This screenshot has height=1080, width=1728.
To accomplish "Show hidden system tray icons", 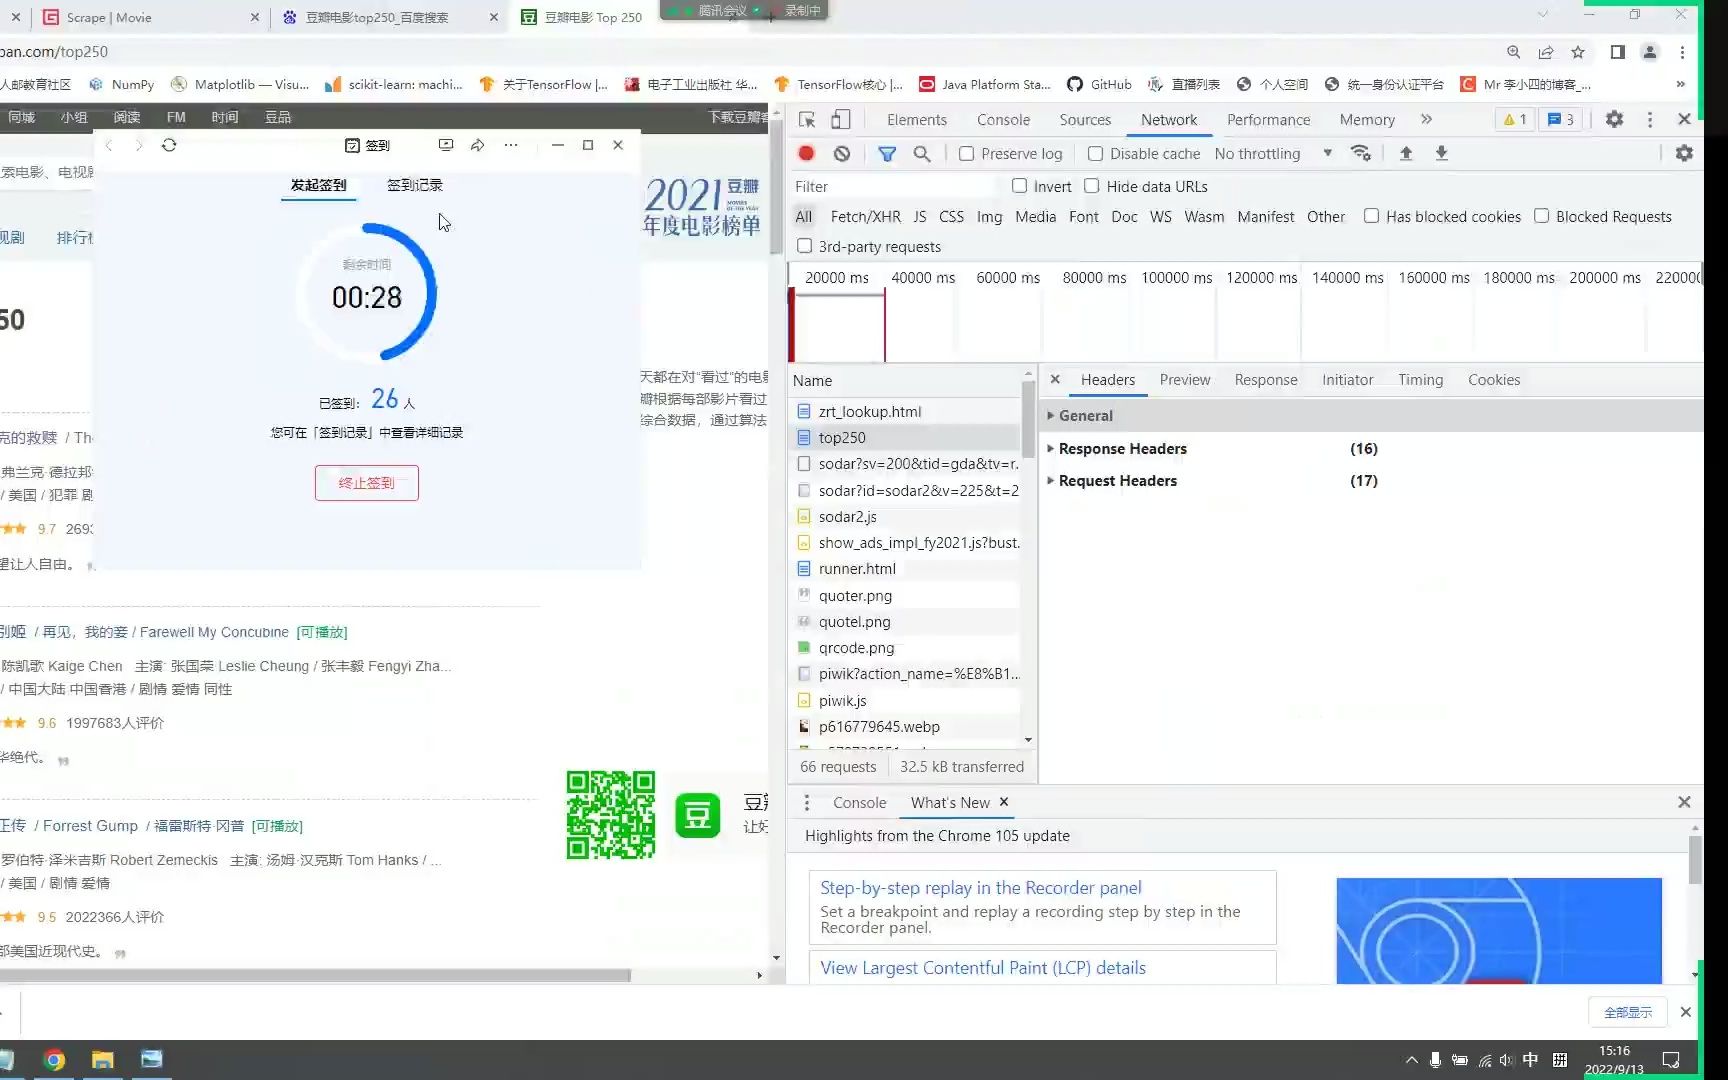I will 1411,1060.
